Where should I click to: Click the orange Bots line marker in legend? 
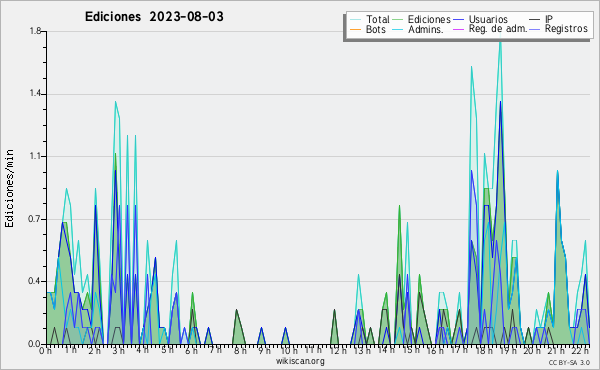coord(355,29)
